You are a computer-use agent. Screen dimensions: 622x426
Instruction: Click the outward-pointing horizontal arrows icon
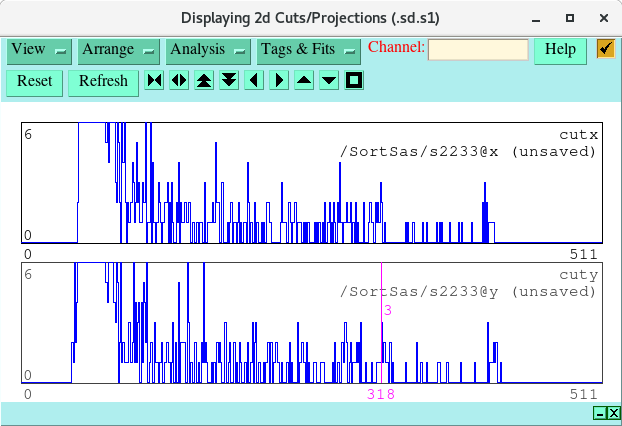tap(180, 81)
